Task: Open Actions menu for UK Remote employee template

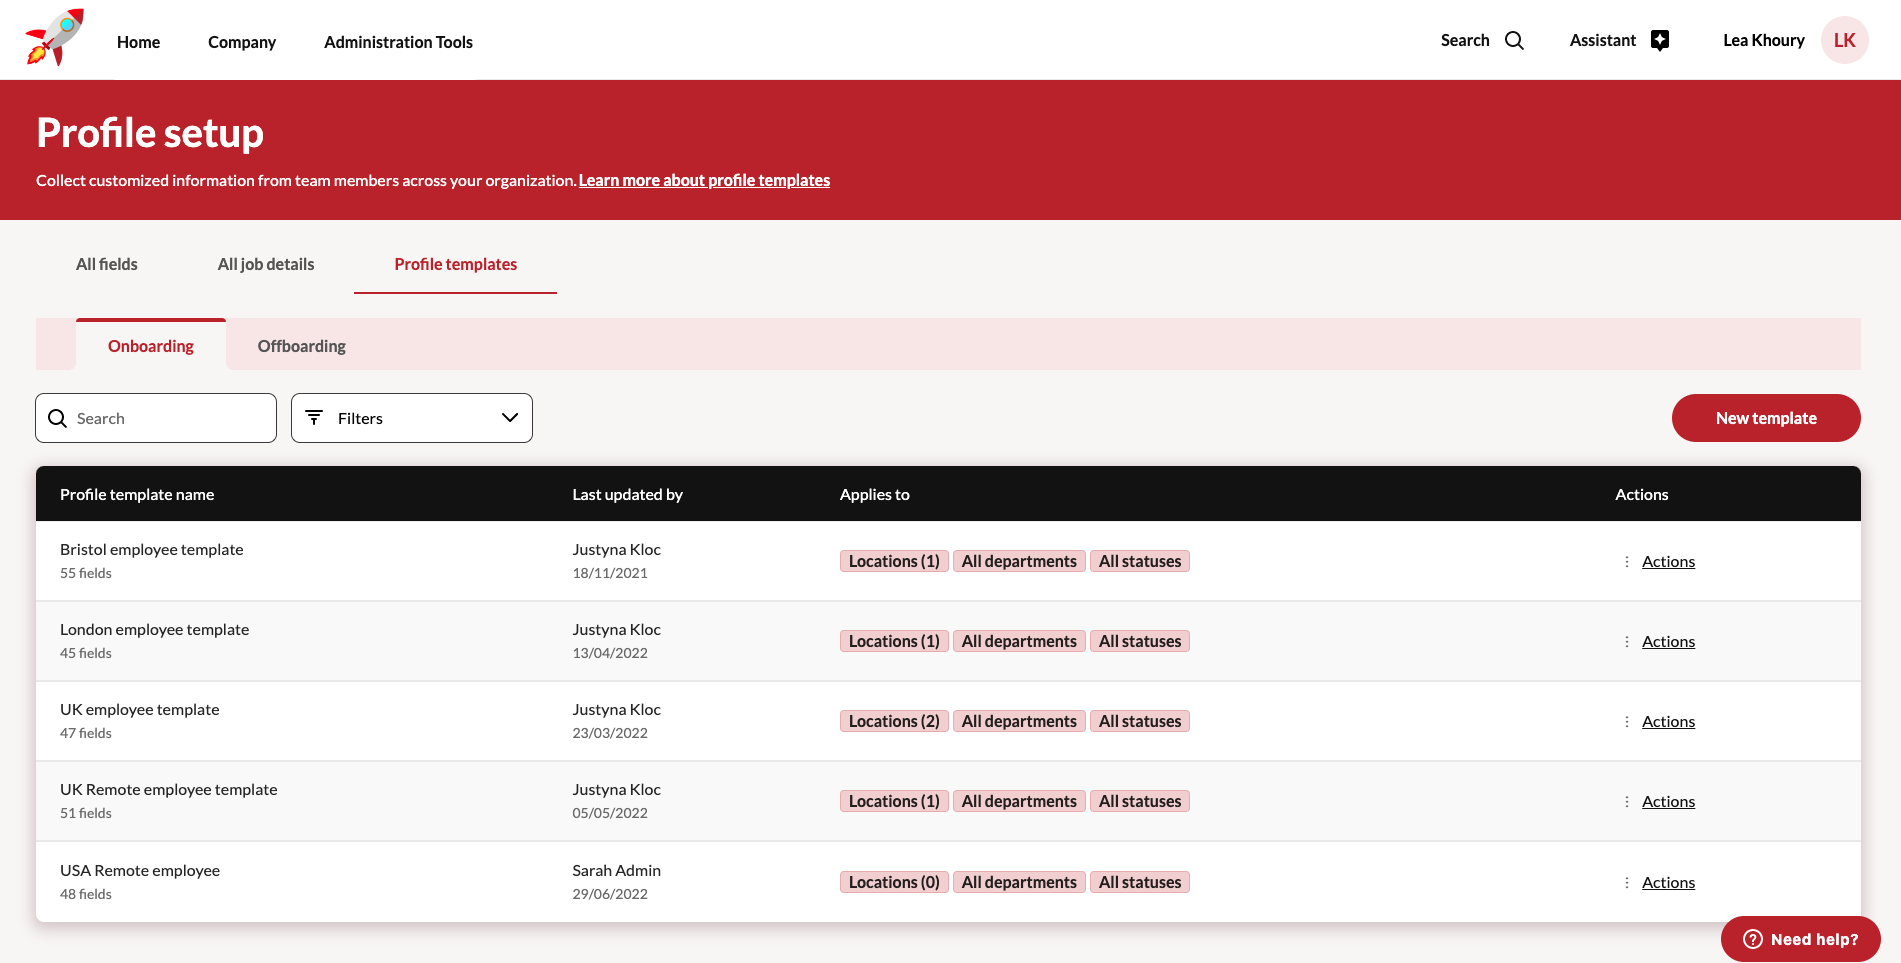Action: [x=1668, y=802]
